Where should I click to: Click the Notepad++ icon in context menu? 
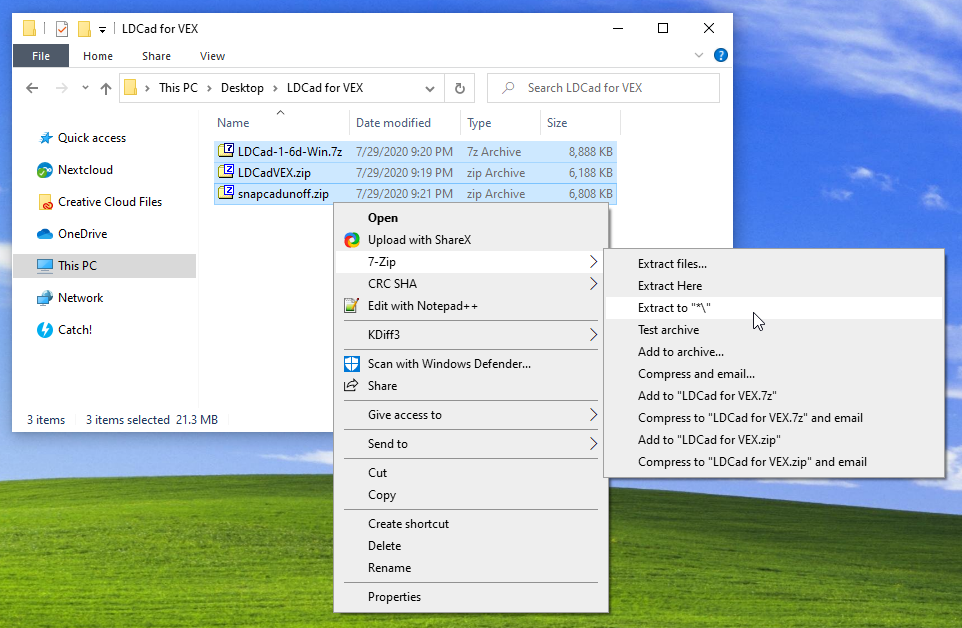click(x=352, y=306)
